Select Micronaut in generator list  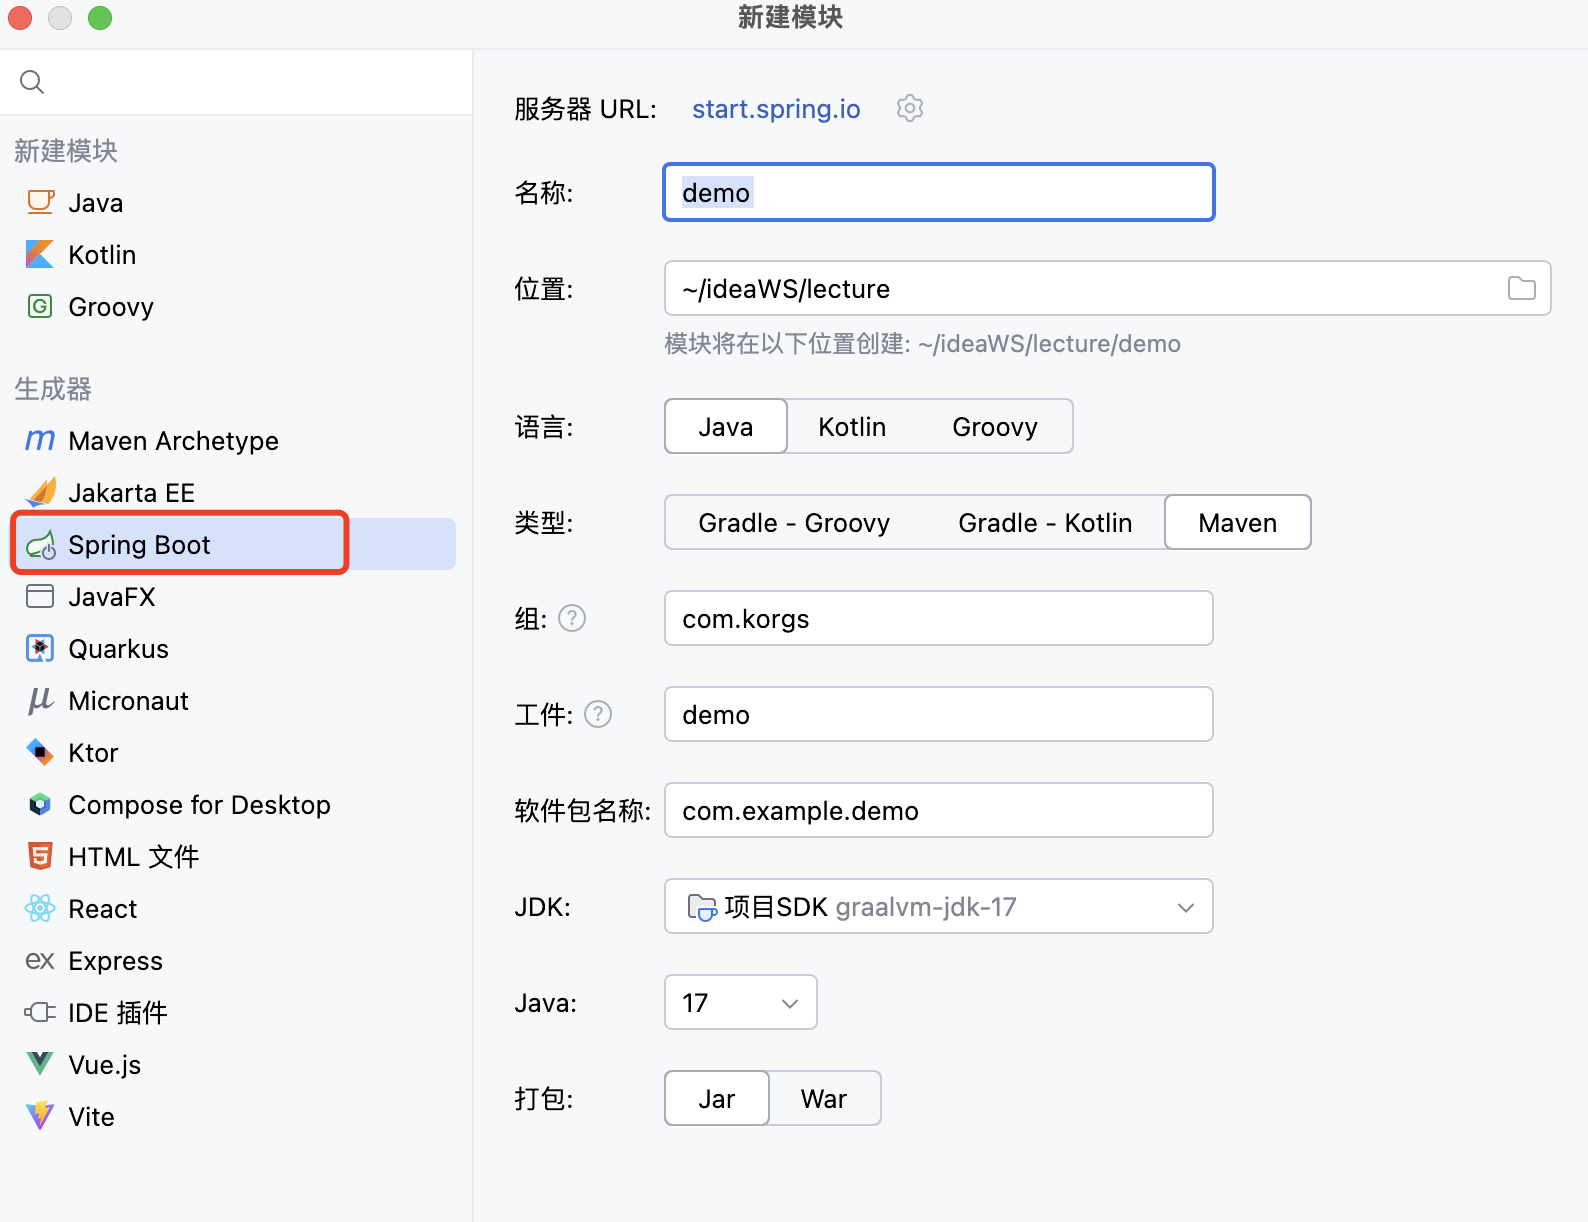click(236, 700)
